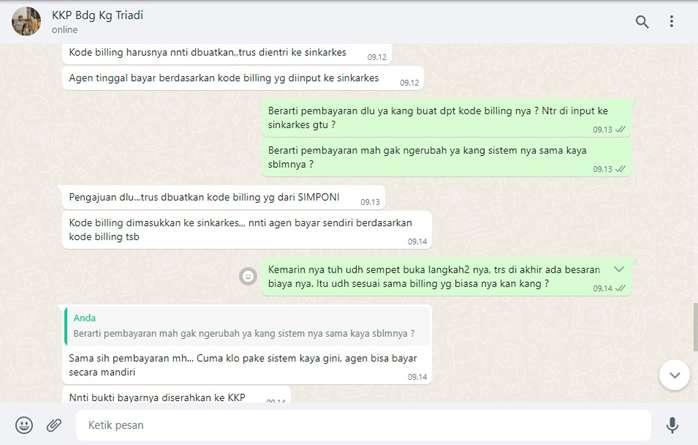This screenshot has height=445, width=698.
Task: Start voice message with microphone icon
Action: coord(672,425)
